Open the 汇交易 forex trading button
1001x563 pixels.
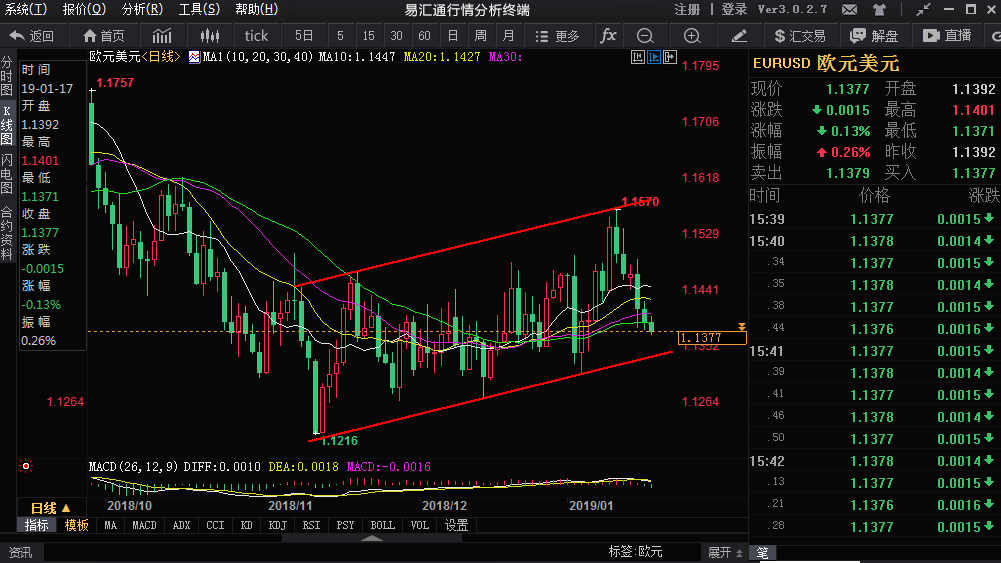tap(800, 36)
